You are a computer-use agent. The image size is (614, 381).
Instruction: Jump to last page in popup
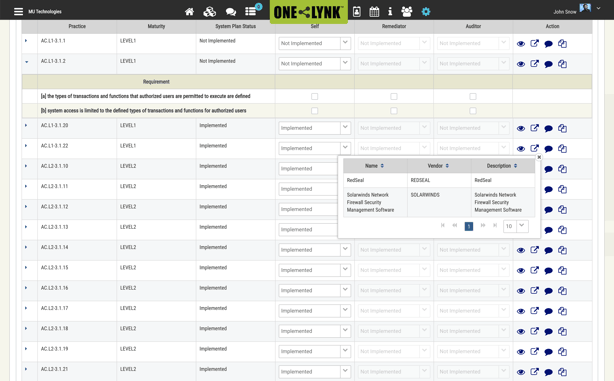pyautogui.click(x=495, y=226)
